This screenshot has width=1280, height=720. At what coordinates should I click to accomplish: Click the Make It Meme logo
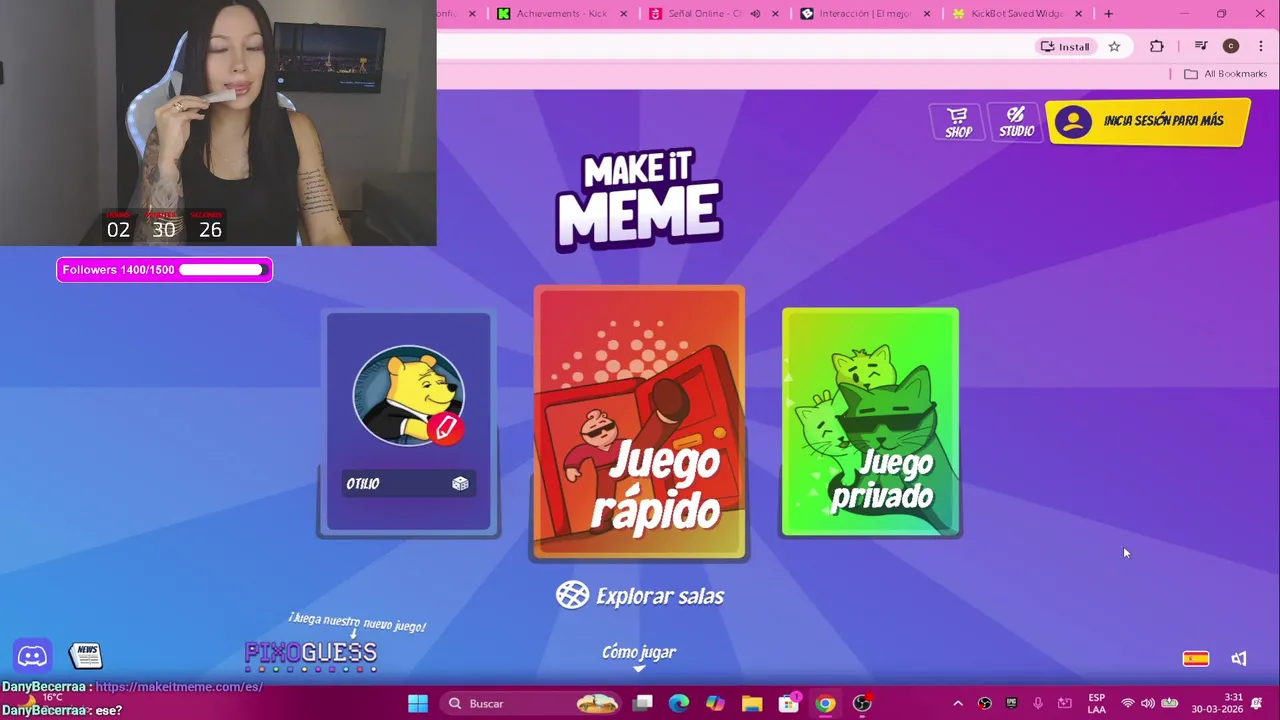639,200
